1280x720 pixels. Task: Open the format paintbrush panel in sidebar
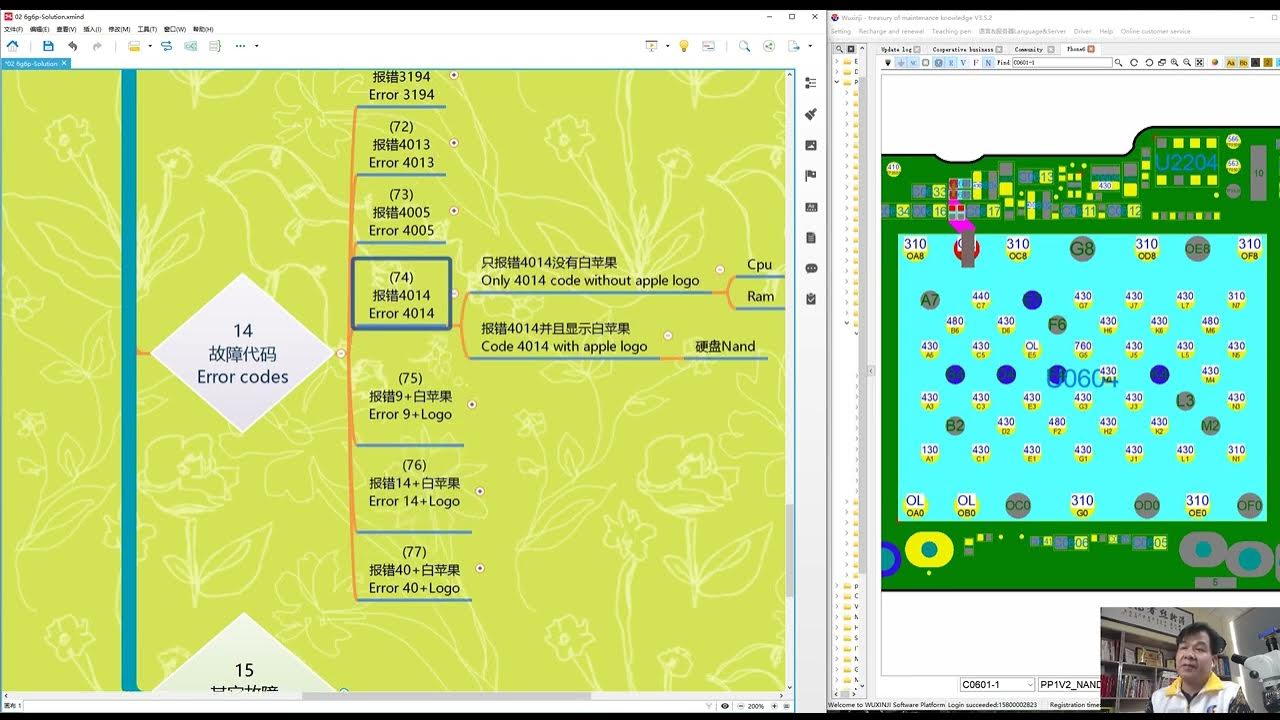click(811, 114)
